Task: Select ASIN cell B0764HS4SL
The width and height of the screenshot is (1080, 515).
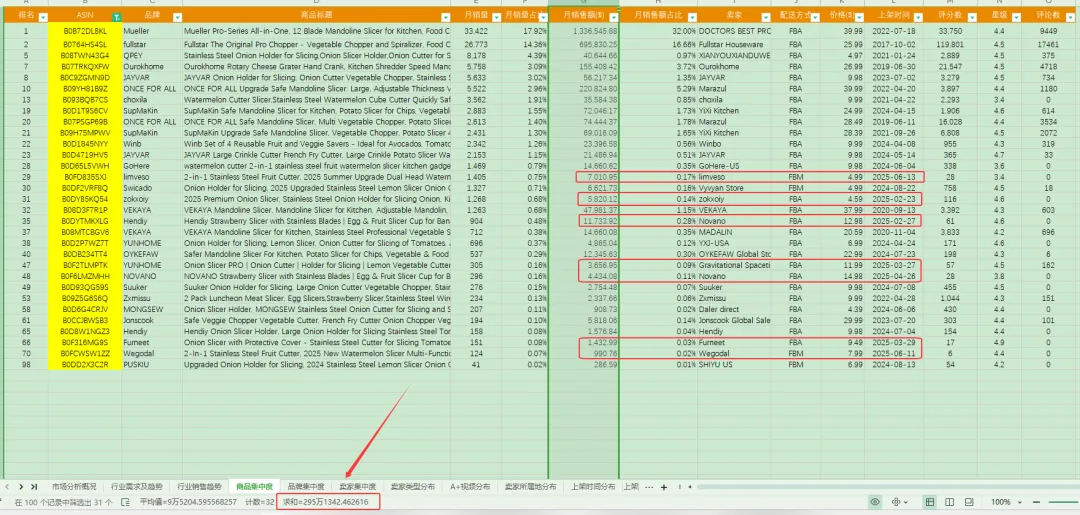Action: coord(85,44)
